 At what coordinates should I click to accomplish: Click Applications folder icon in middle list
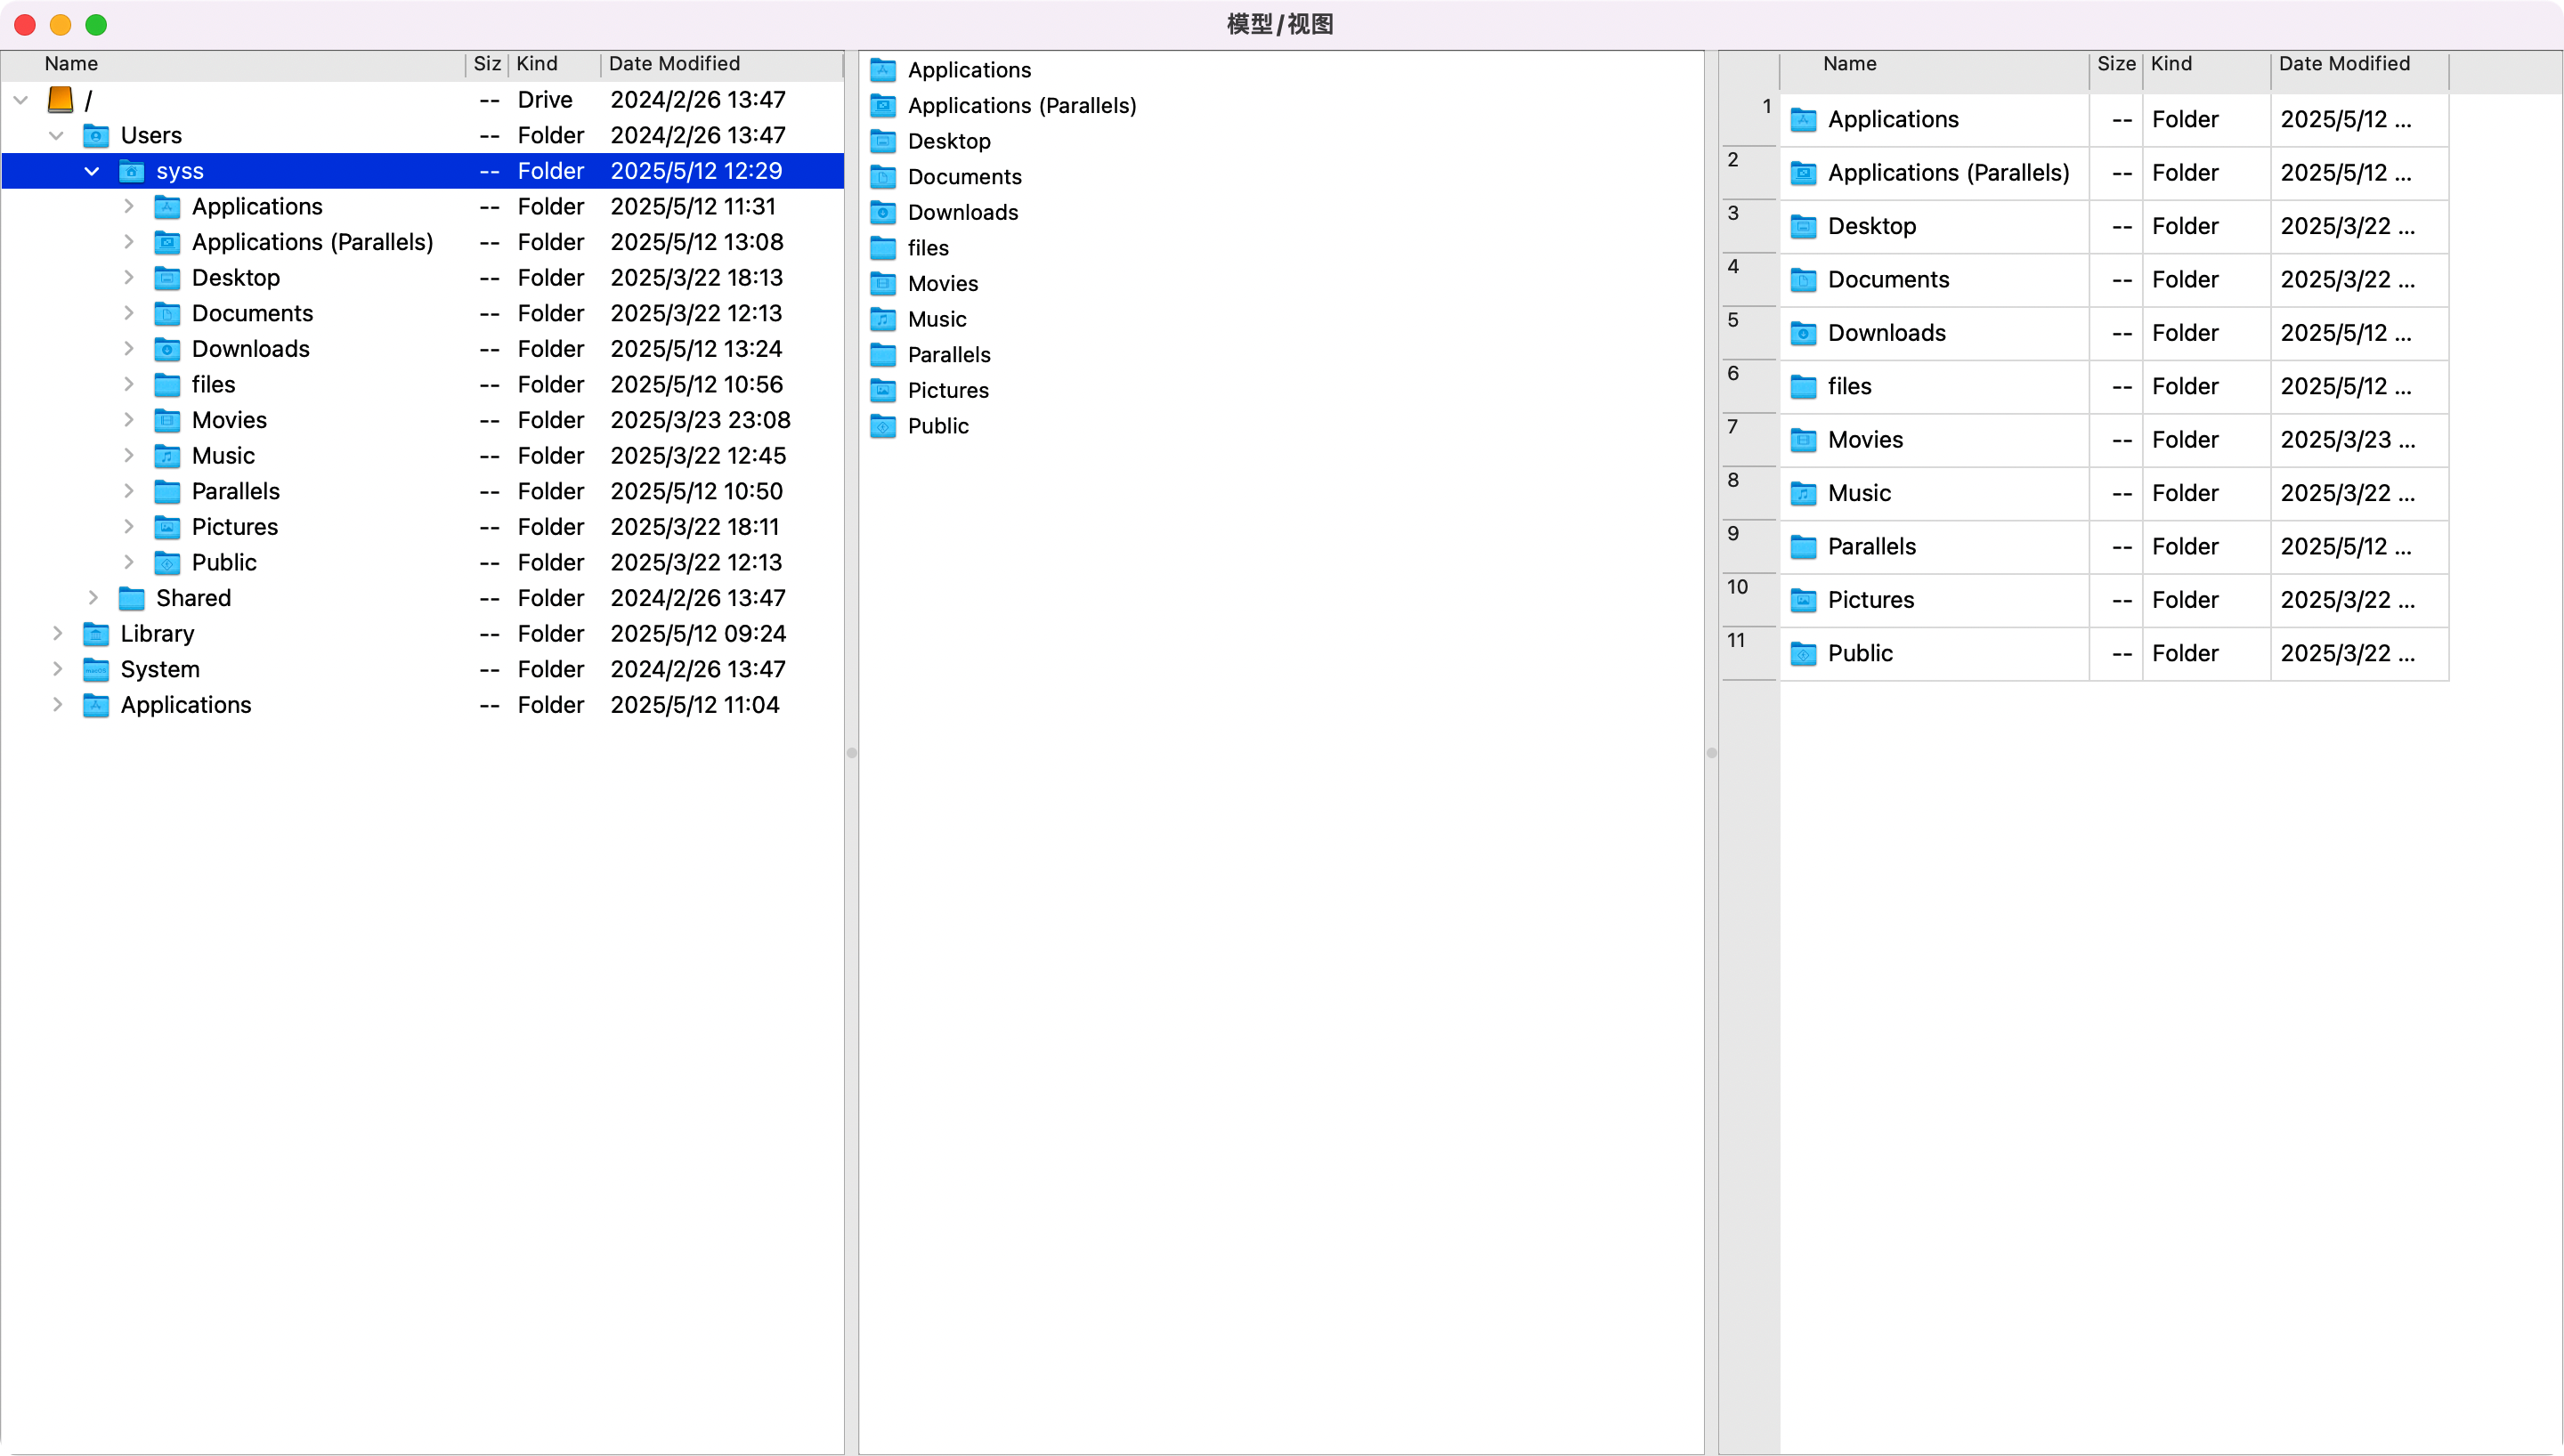pos(883,70)
